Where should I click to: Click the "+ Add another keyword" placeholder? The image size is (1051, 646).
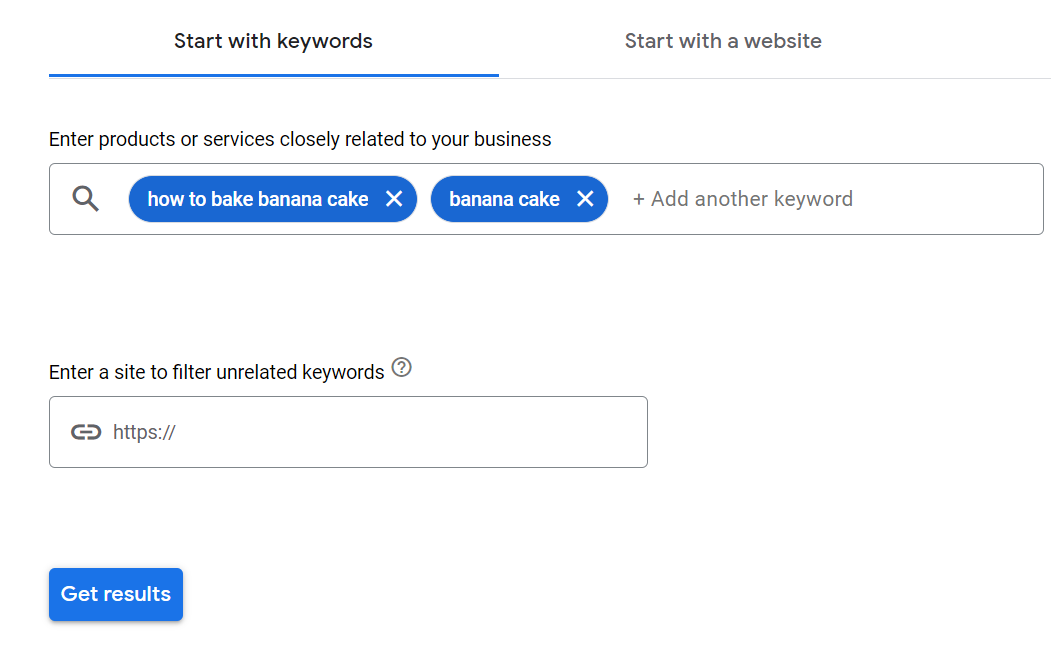click(742, 199)
